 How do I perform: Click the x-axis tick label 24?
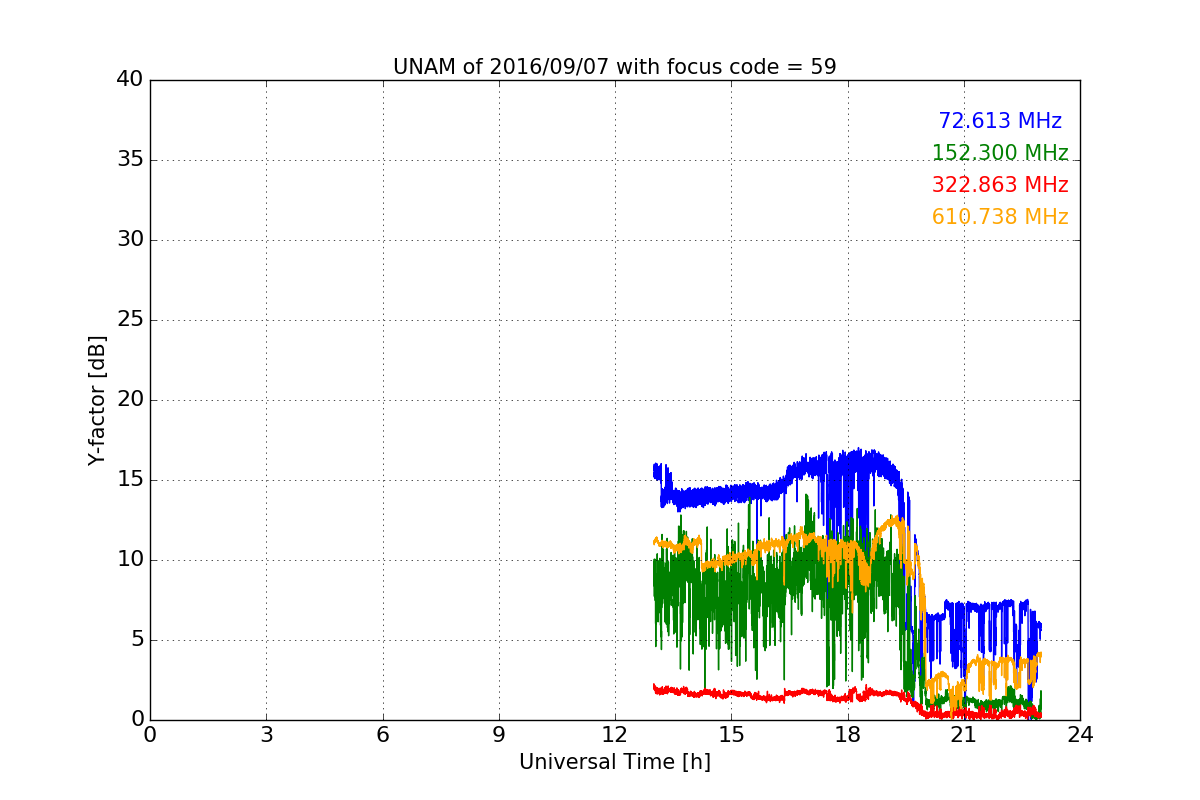1080,735
